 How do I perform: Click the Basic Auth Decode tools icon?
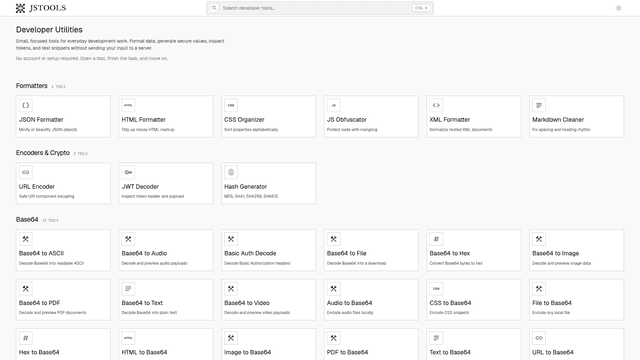(231, 239)
